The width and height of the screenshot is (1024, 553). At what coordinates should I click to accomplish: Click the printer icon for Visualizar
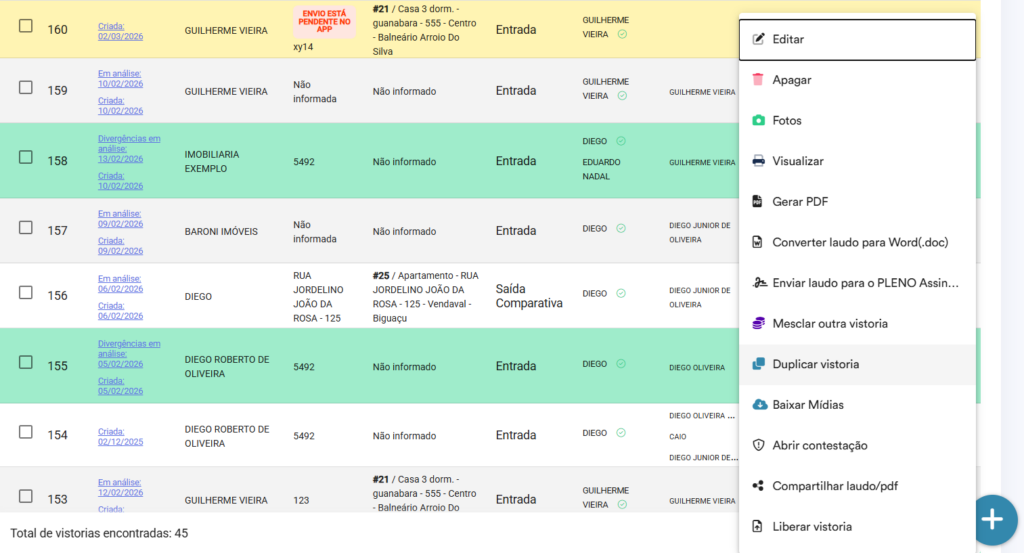(x=759, y=161)
